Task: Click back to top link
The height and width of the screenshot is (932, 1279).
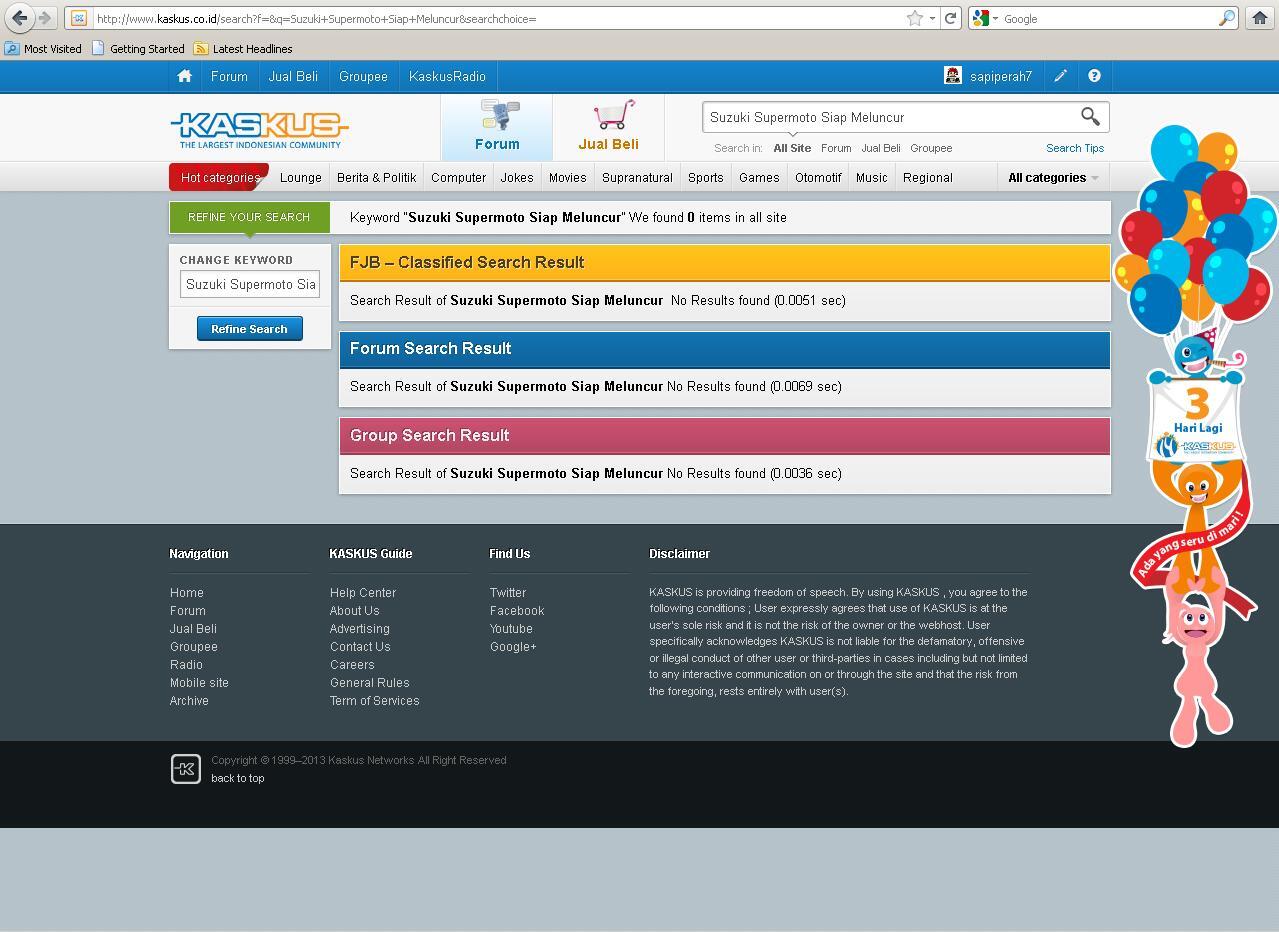Action: pos(238,778)
